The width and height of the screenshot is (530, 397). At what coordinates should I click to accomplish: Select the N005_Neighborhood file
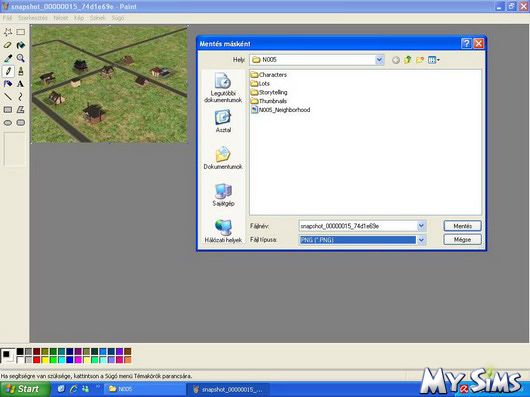coord(281,110)
